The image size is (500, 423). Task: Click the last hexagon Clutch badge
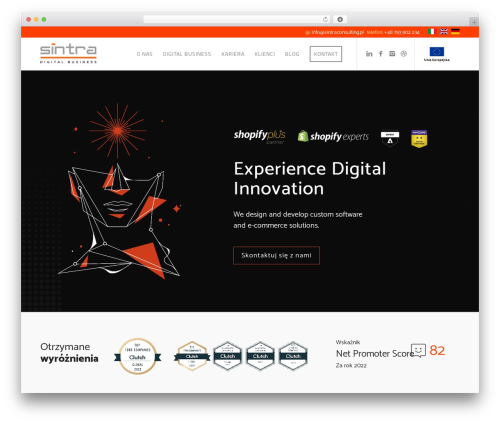tap(293, 356)
